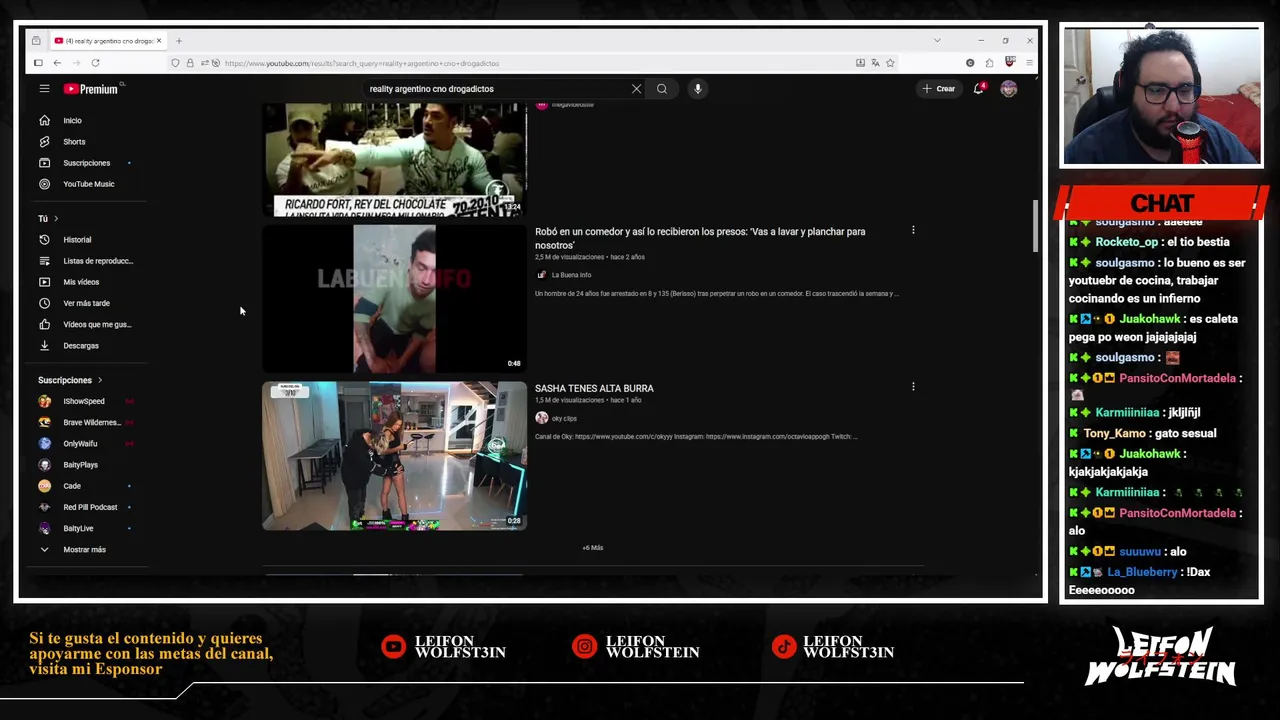
Task: Open La Buena Info channel
Action: pos(571,275)
